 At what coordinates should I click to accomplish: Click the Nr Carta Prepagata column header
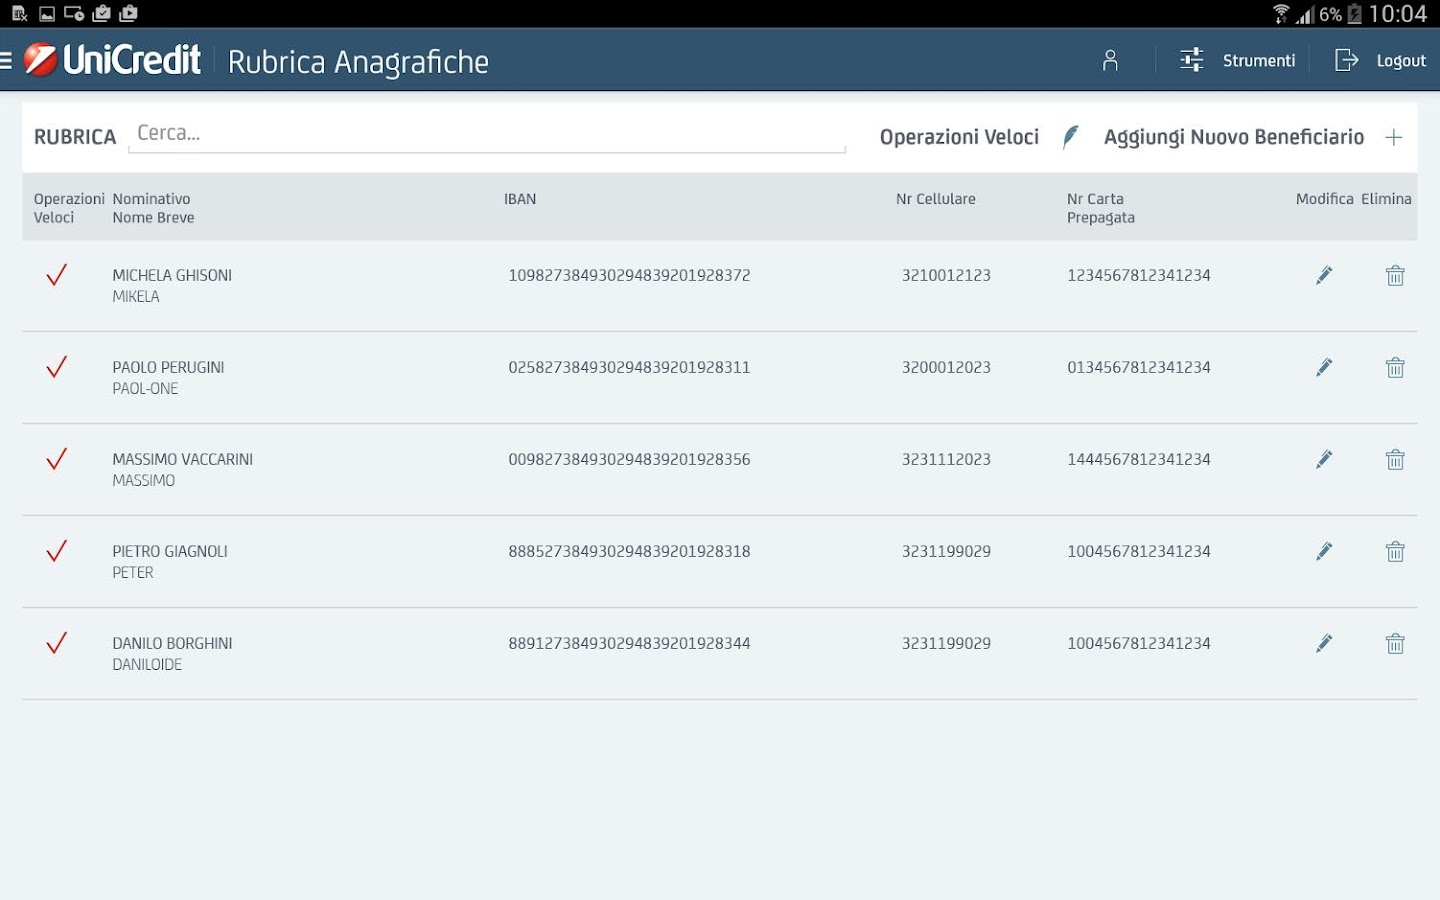click(x=1101, y=208)
